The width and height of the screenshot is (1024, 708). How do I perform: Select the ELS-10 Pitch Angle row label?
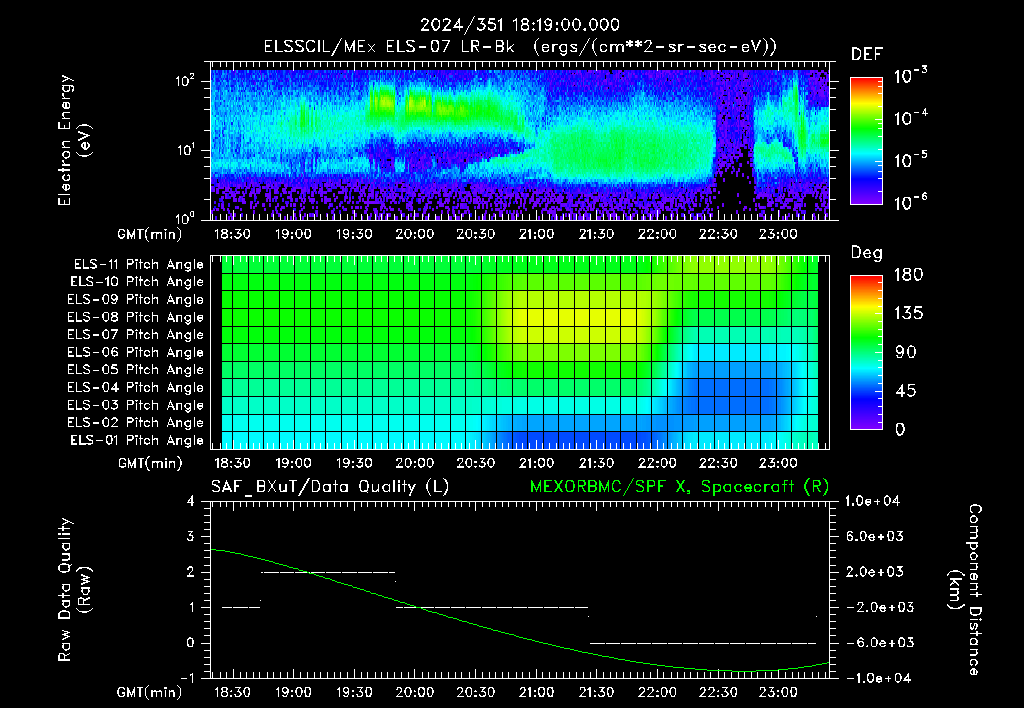pos(137,282)
